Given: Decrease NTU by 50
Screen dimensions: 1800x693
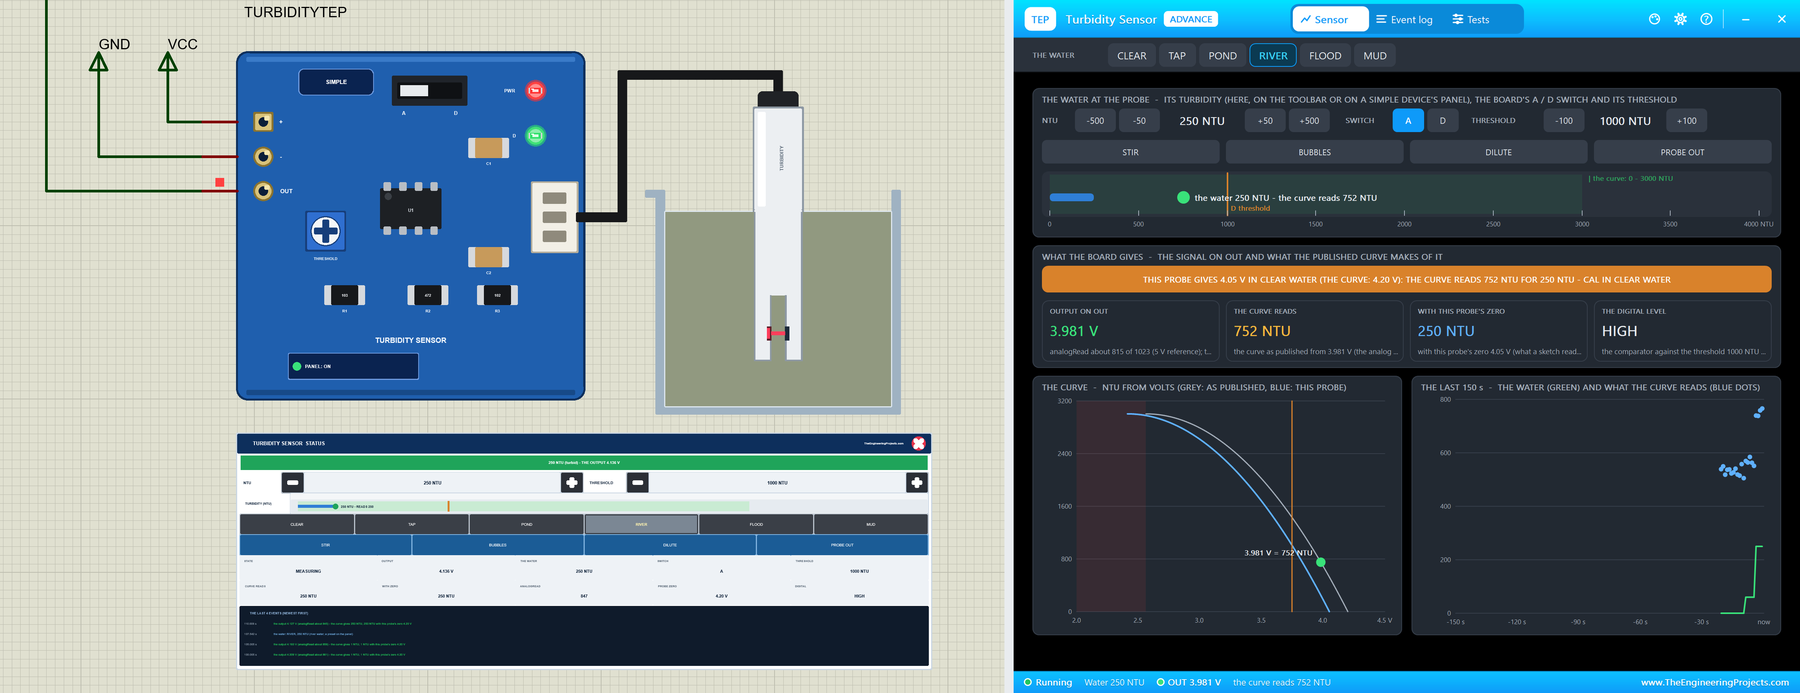Looking at the screenshot, I should (1139, 121).
